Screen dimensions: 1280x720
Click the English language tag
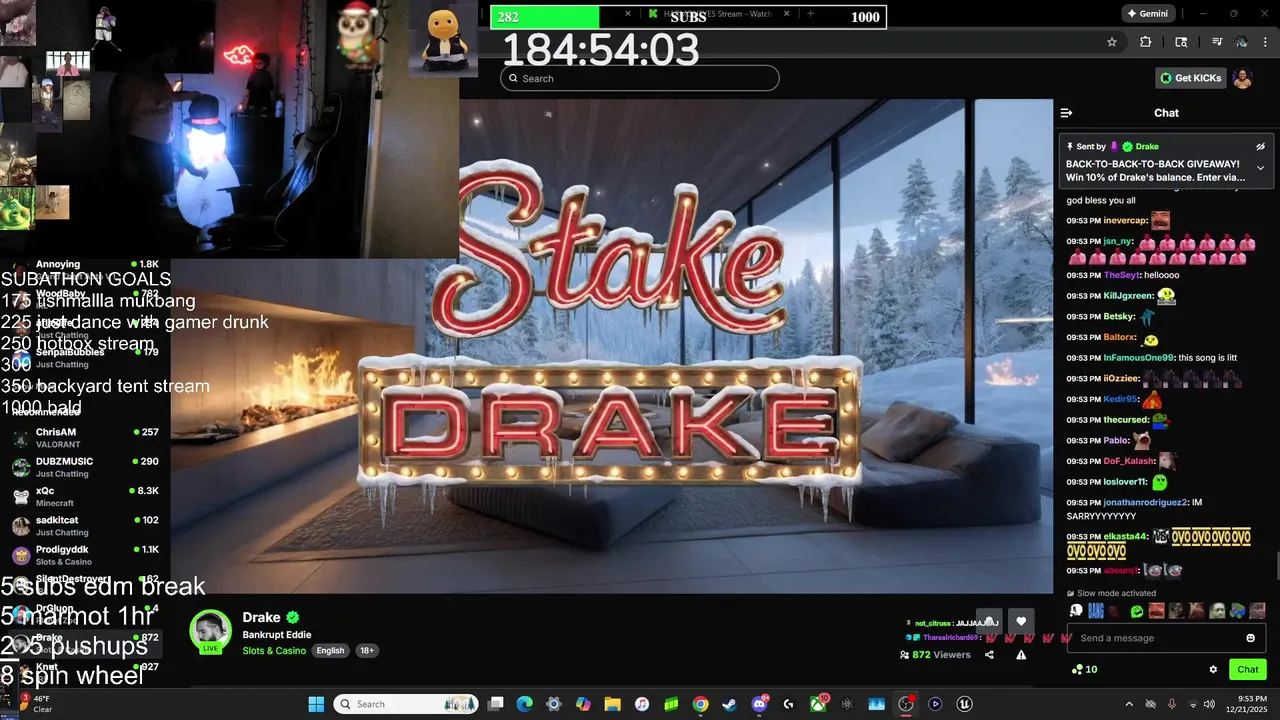click(x=330, y=651)
